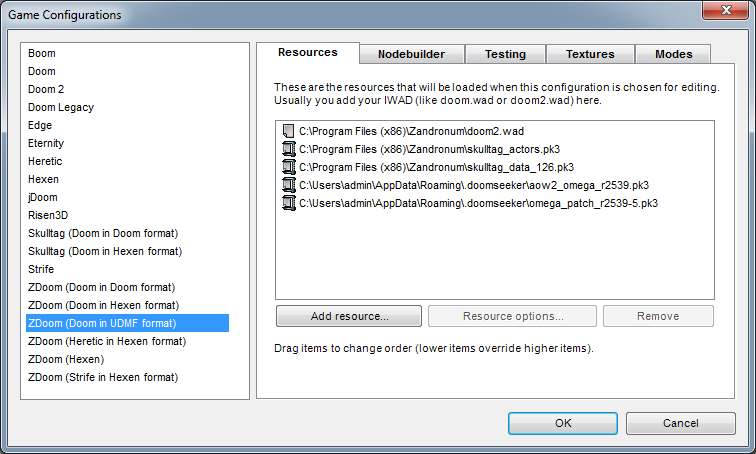Click the archive icon beside skulltag_data_126.pk3
This screenshot has width=756, height=454.
[x=288, y=167]
